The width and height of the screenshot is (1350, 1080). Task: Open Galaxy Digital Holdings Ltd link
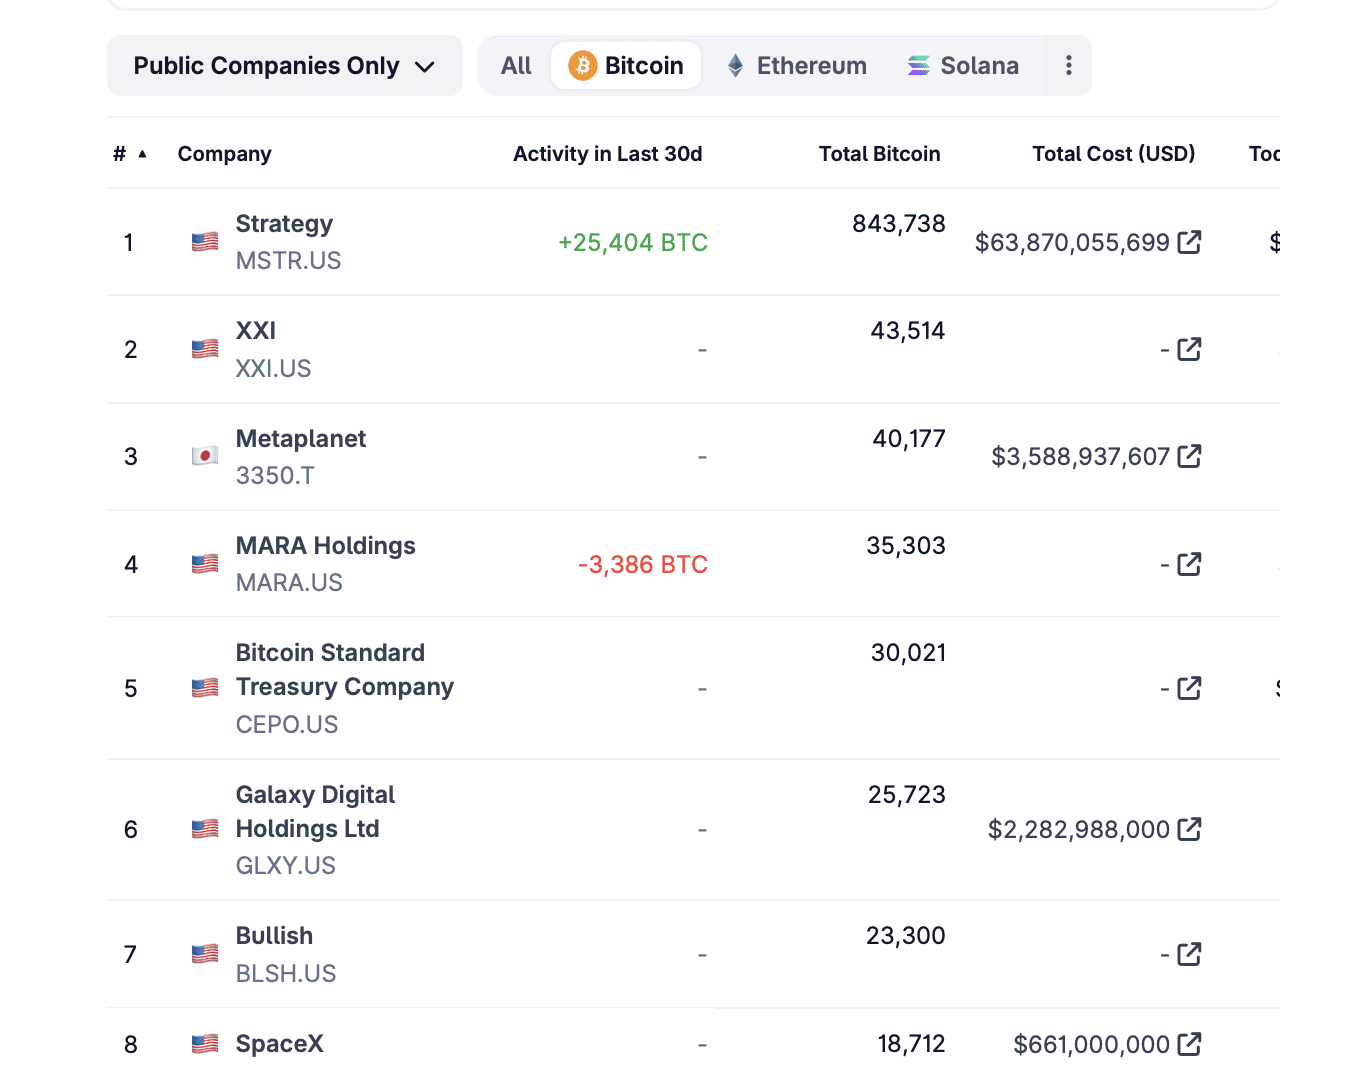click(315, 812)
